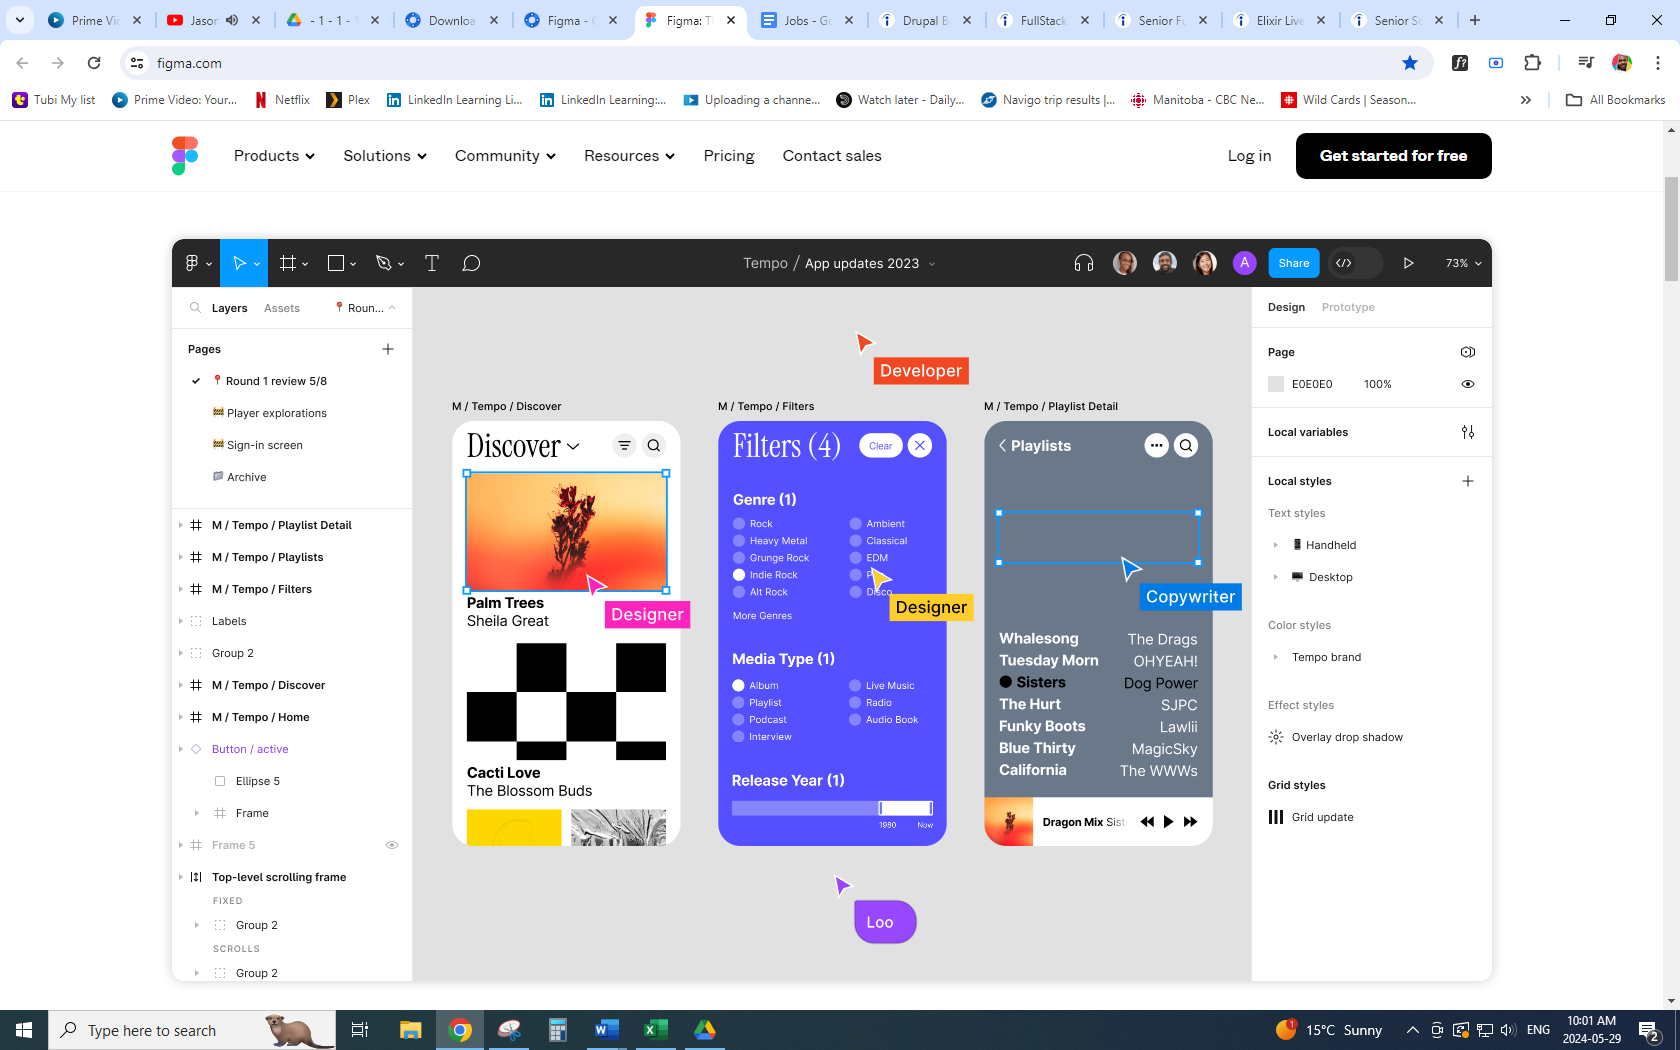The height and width of the screenshot is (1050, 1680).
Task: Select the Comment tool
Action: click(471, 263)
